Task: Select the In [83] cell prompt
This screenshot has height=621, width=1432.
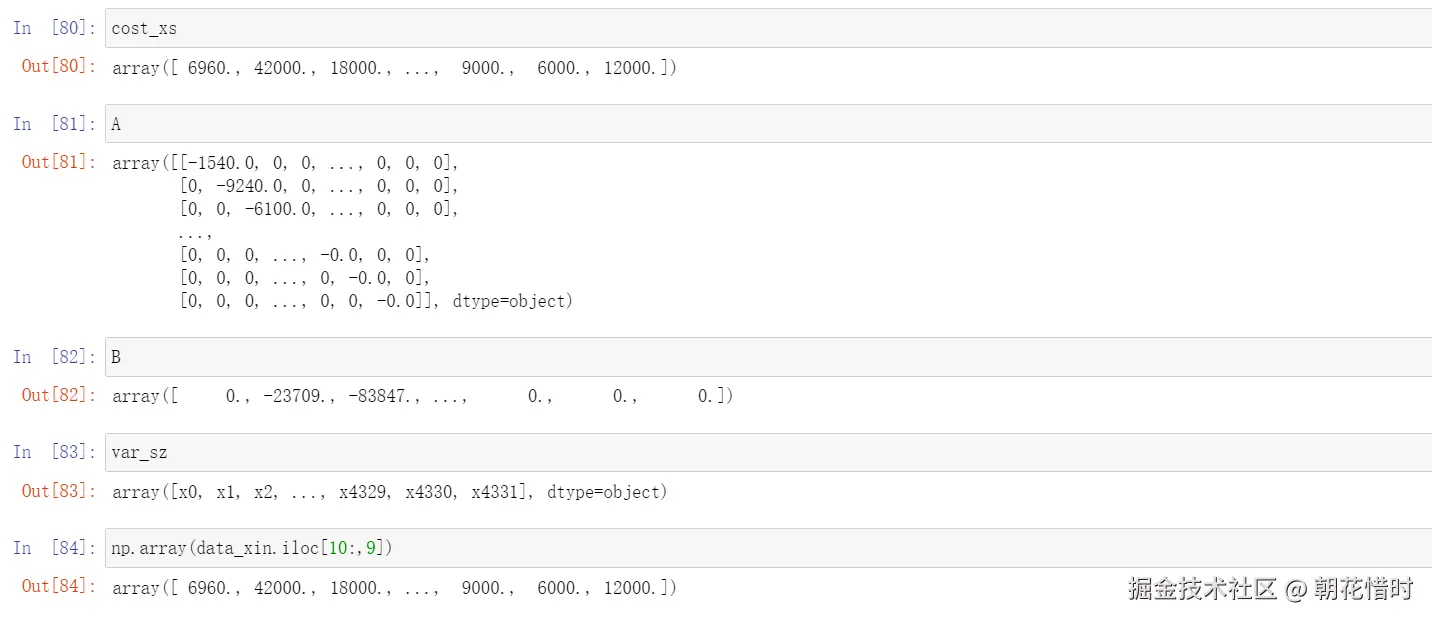Action: [x=54, y=452]
